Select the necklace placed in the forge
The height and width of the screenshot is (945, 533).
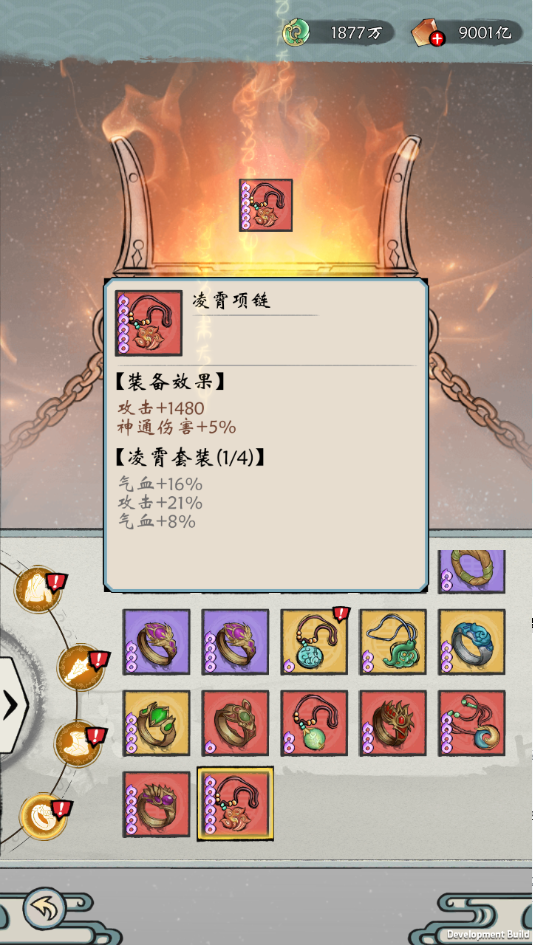265,205
